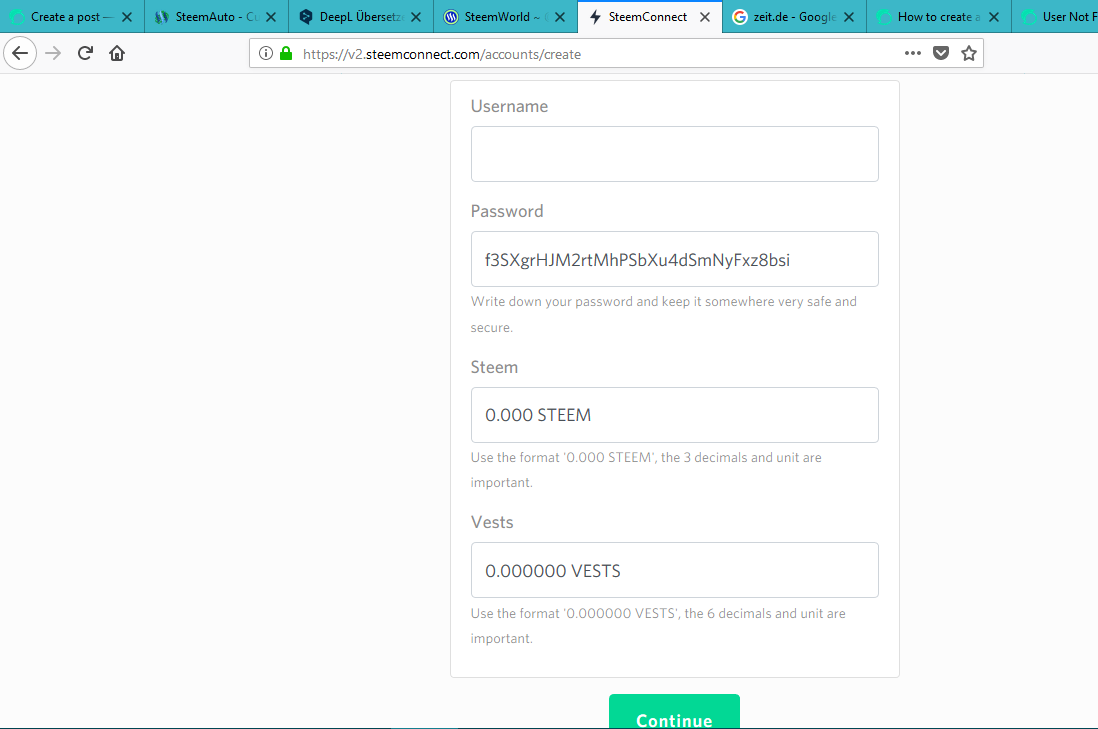Click the Steem amount field
Viewport: 1098px width, 729px height.
pos(674,415)
